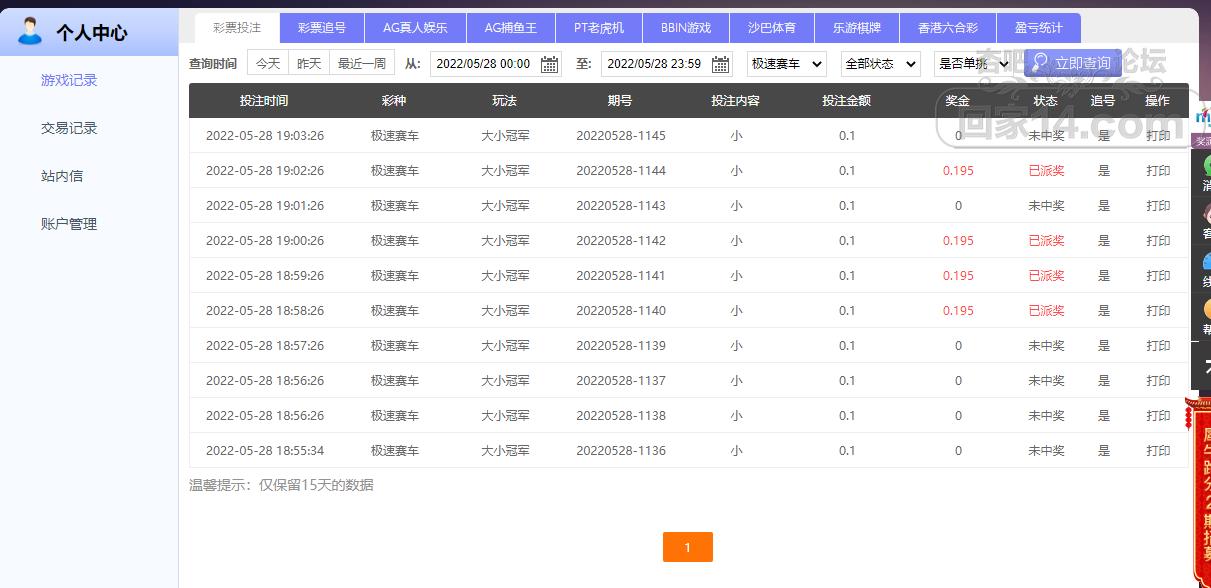Screen dimensions: 1211x588
Task: Filter records by 最近一周
Action: click(x=361, y=64)
